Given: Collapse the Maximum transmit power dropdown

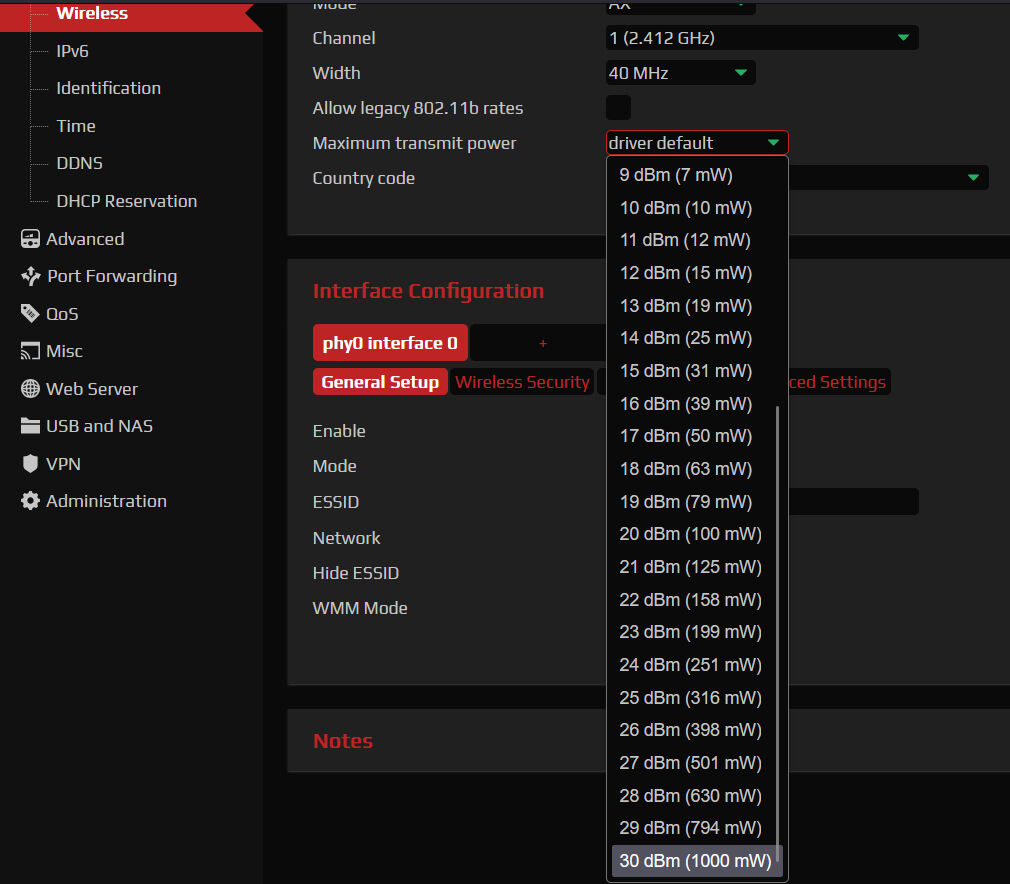Looking at the screenshot, I should coord(697,143).
